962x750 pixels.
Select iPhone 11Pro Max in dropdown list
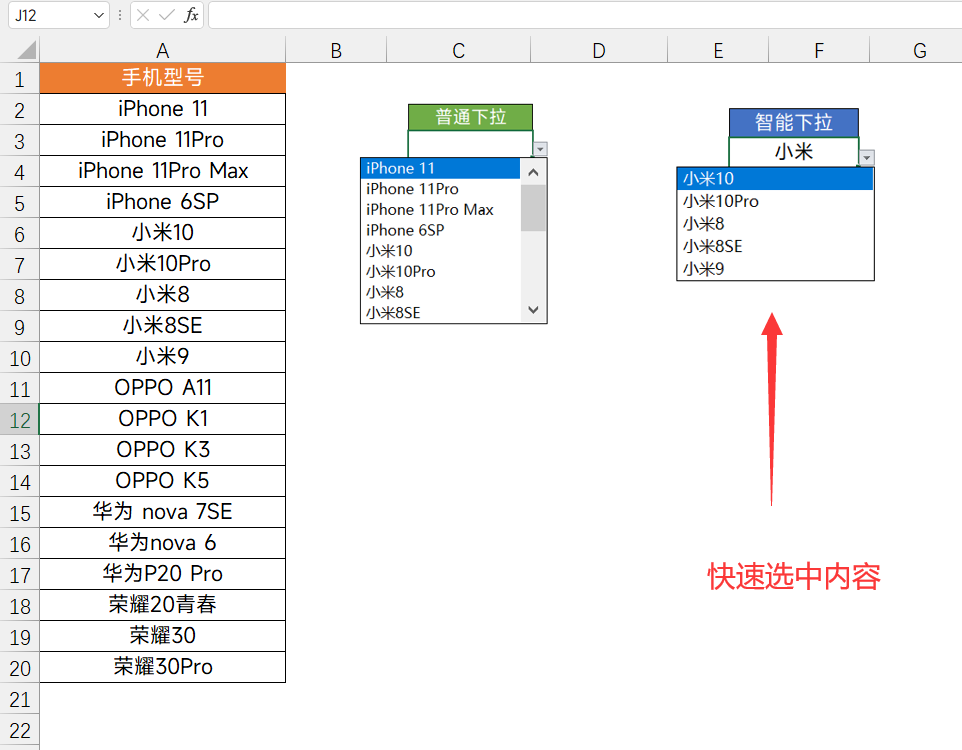(x=430, y=210)
